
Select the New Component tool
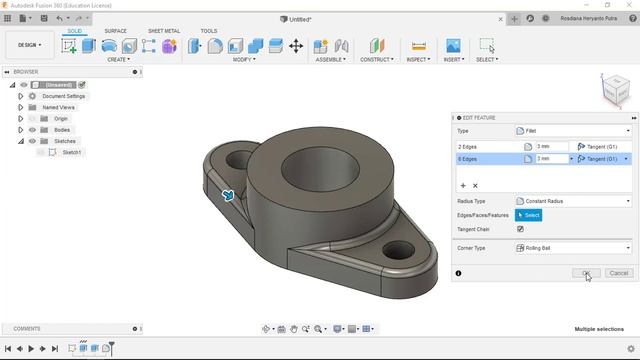(x=321, y=46)
